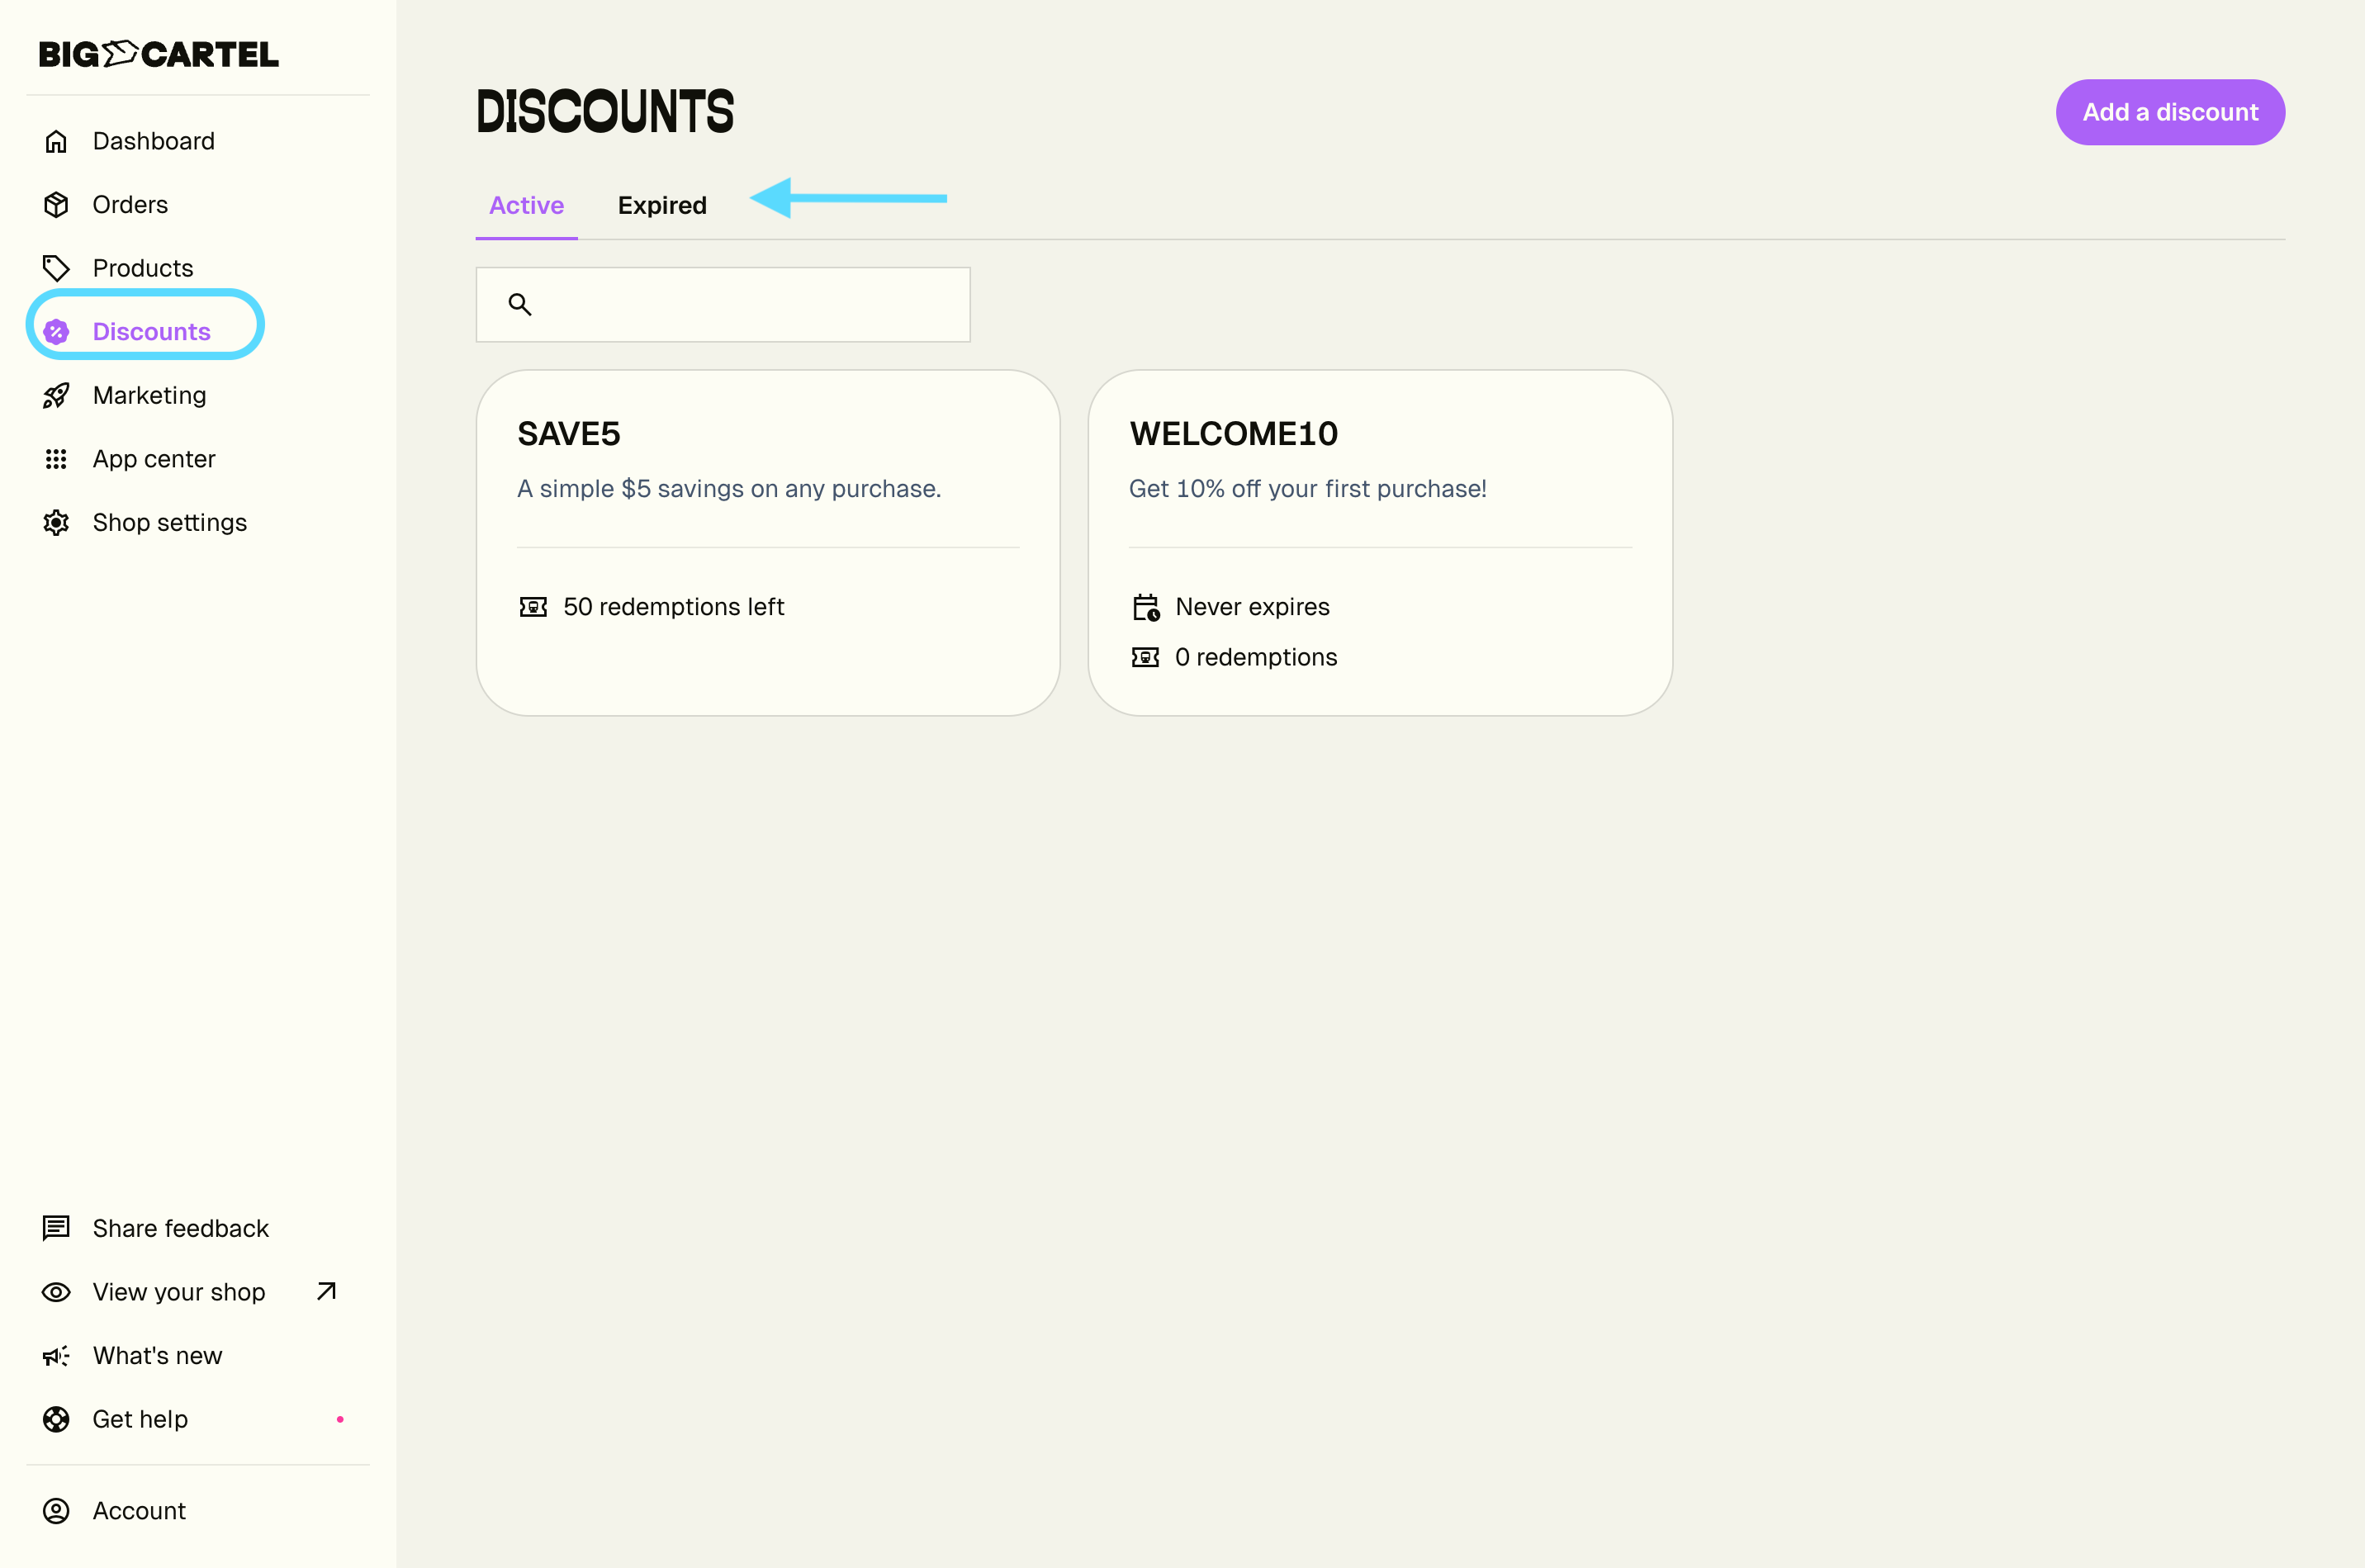Open the WELCOME10 discount card
Viewport: 2365px width, 1568px height.
tap(1379, 542)
